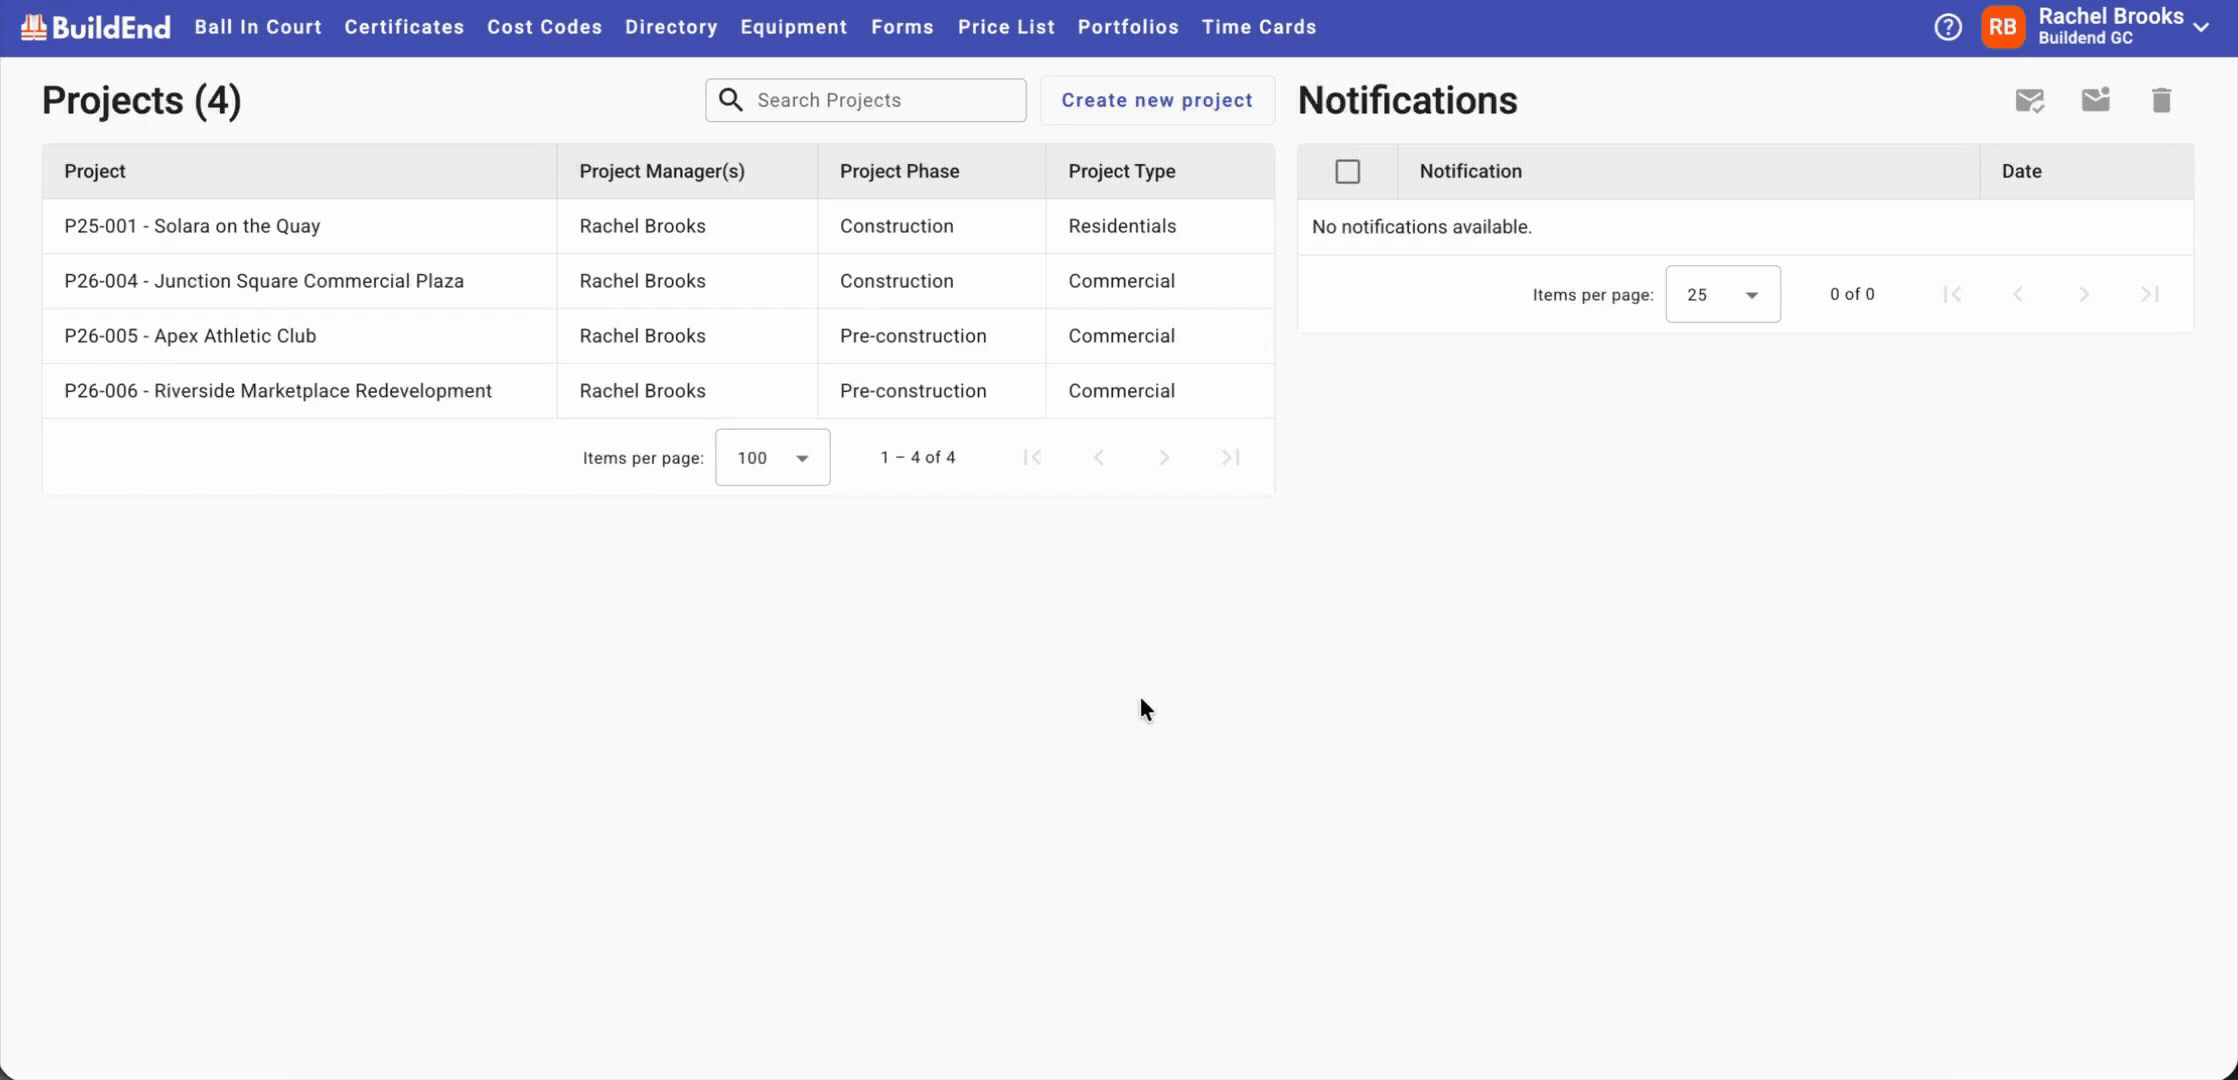
Task: Click Buildend GC company name
Action: [2085, 38]
